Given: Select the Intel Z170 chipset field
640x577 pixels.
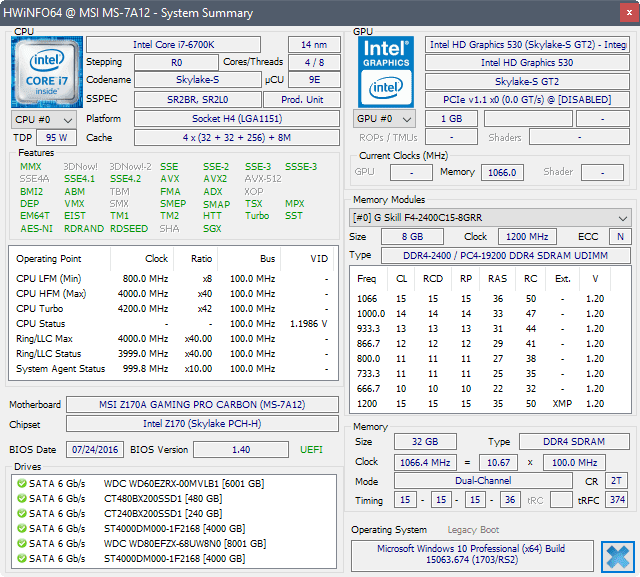Looking at the screenshot, I should [202, 424].
